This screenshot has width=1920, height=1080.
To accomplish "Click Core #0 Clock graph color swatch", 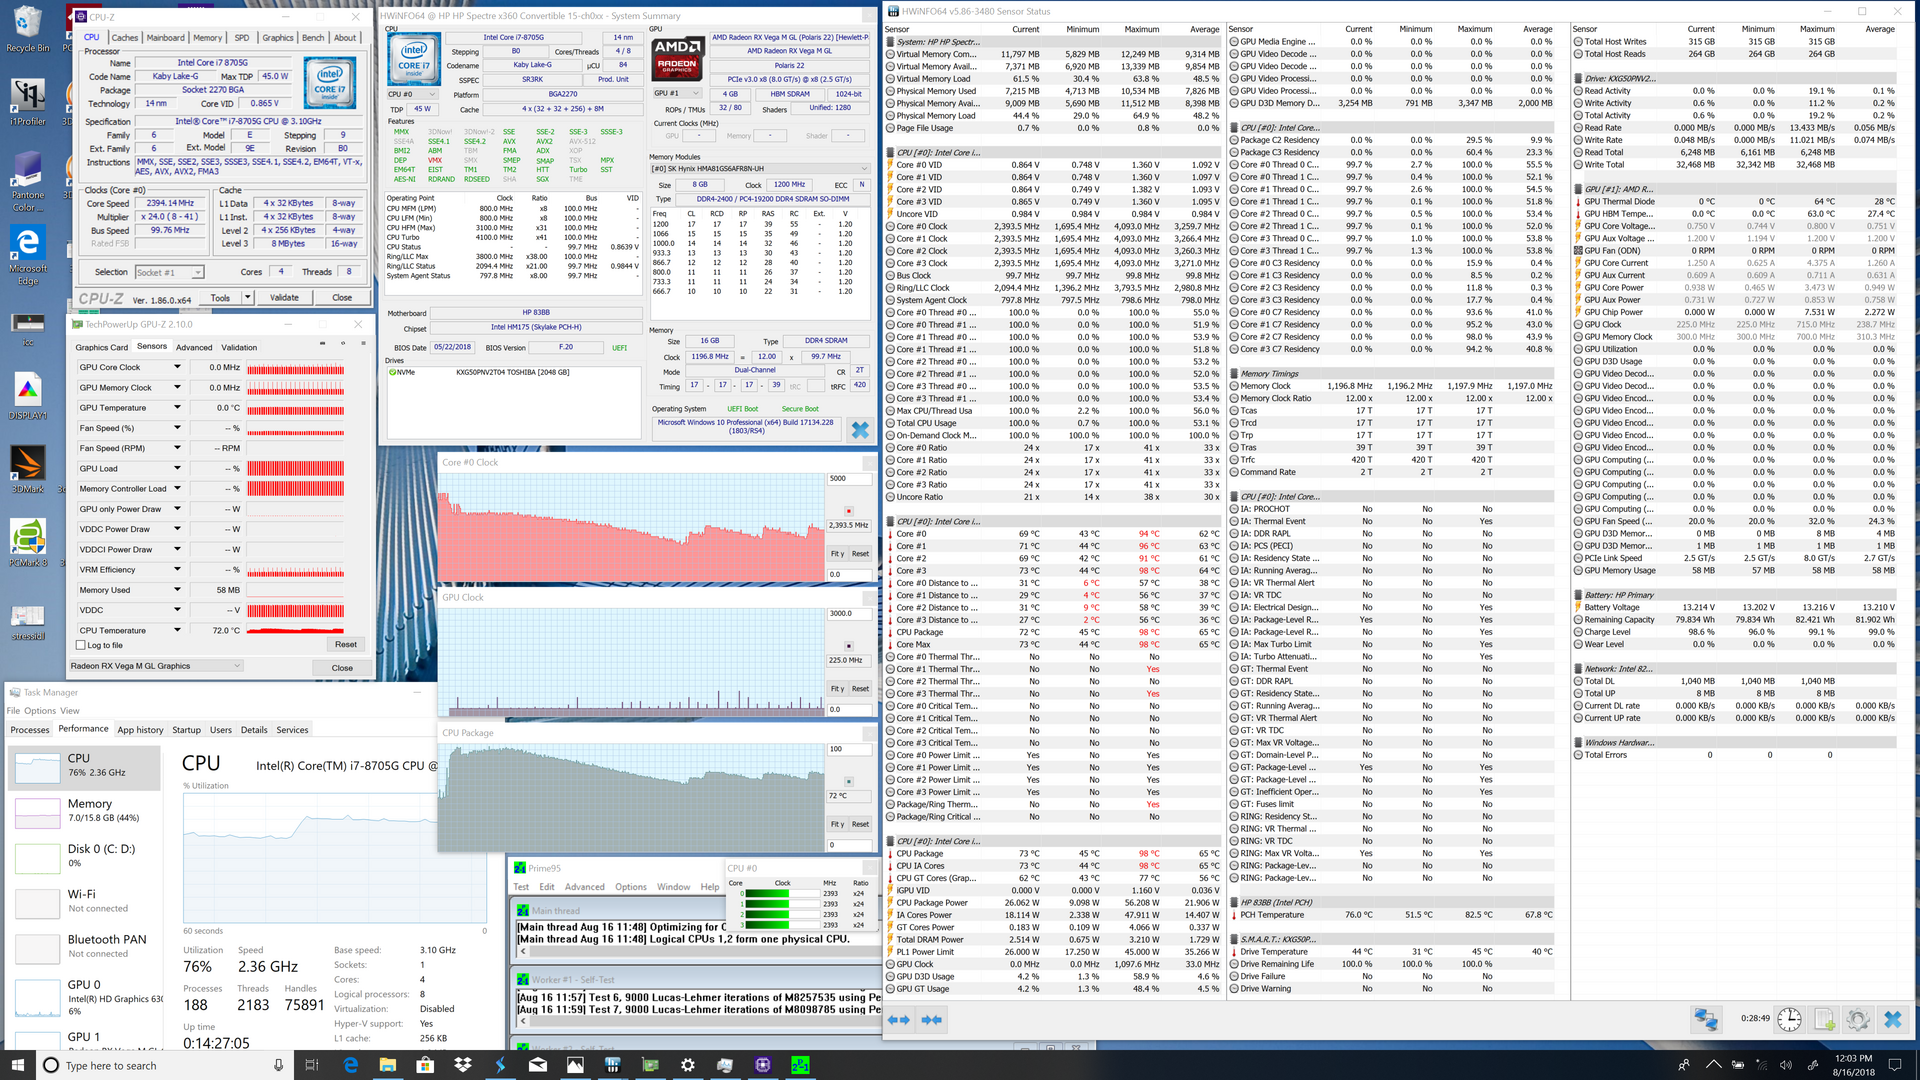I will pos(849,510).
